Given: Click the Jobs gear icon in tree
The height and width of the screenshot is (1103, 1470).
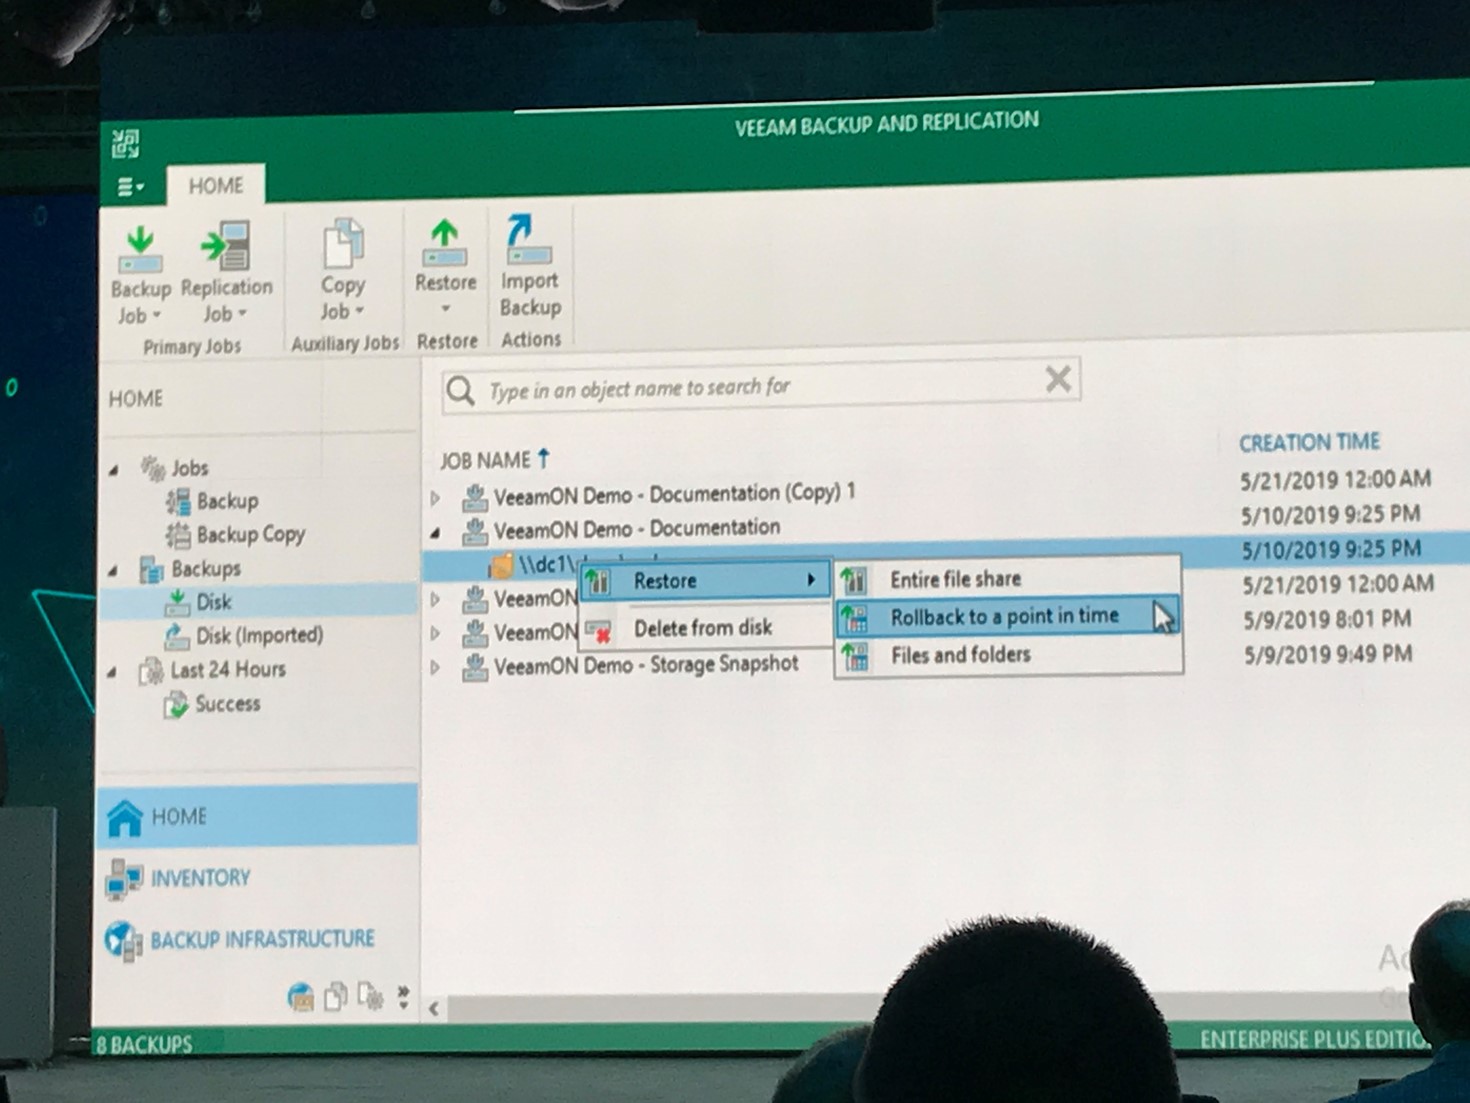Looking at the screenshot, I should [x=153, y=467].
